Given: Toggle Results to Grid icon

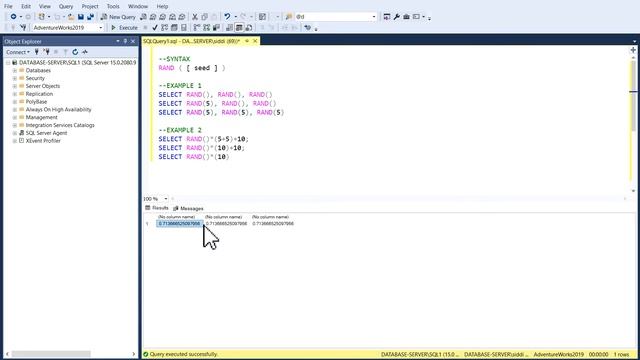Looking at the screenshot, I should pos(239,28).
